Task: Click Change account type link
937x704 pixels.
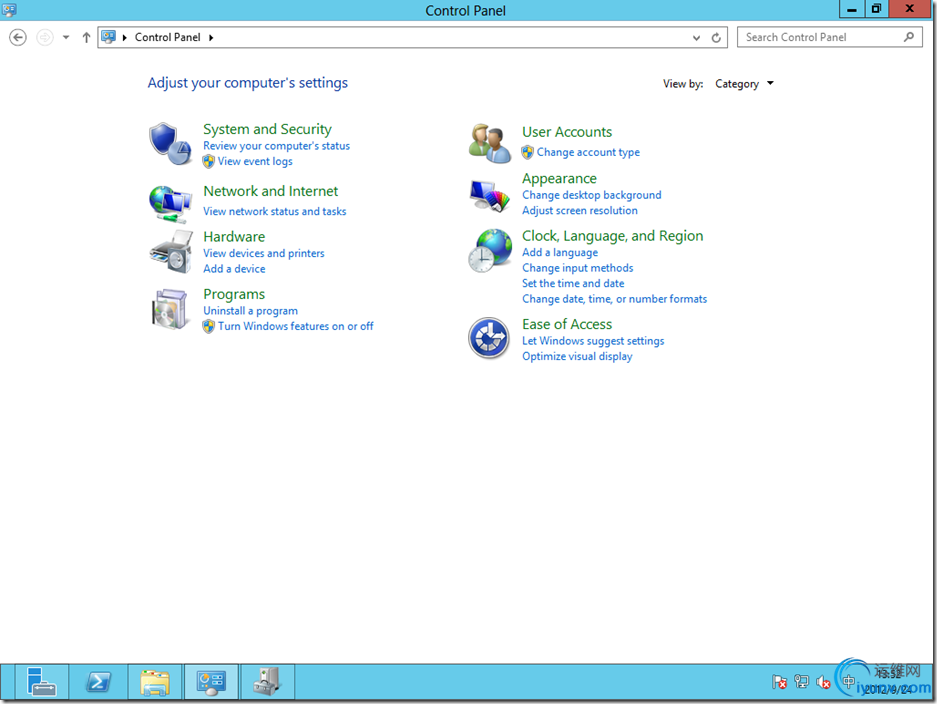Action: tap(588, 152)
